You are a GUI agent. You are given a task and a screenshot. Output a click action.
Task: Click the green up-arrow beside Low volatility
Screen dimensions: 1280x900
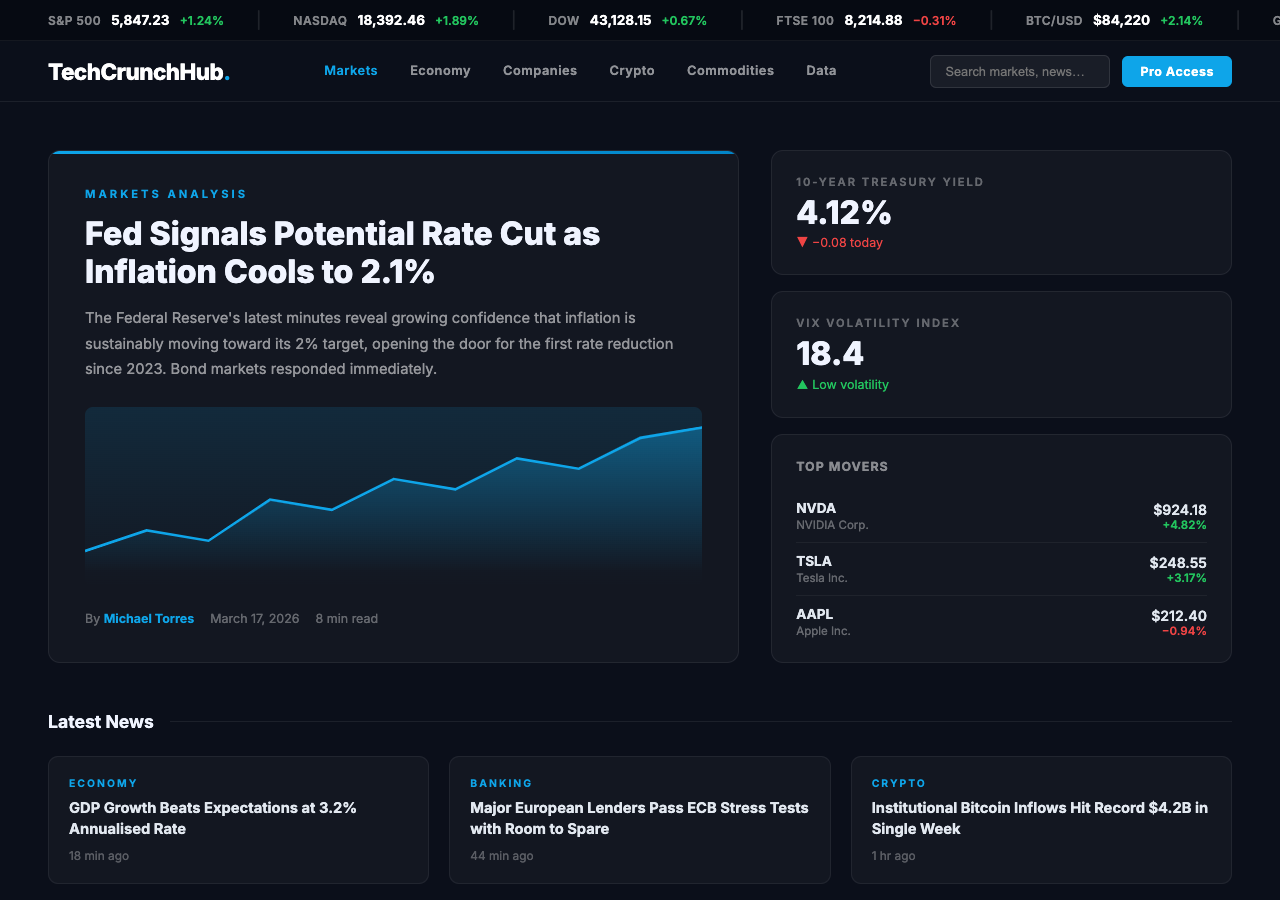801,384
